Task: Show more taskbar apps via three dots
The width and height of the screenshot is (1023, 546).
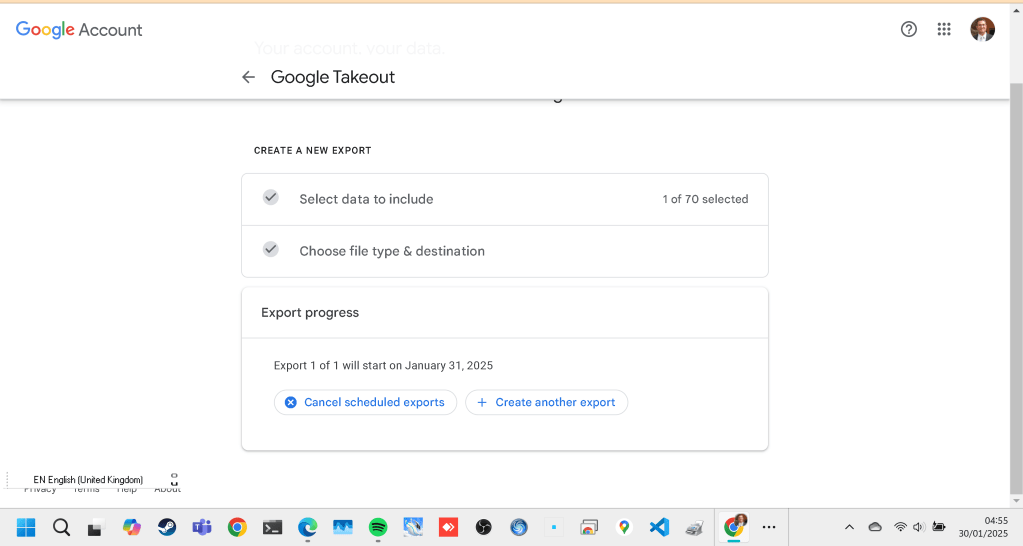Action: (x=769, y=527)
